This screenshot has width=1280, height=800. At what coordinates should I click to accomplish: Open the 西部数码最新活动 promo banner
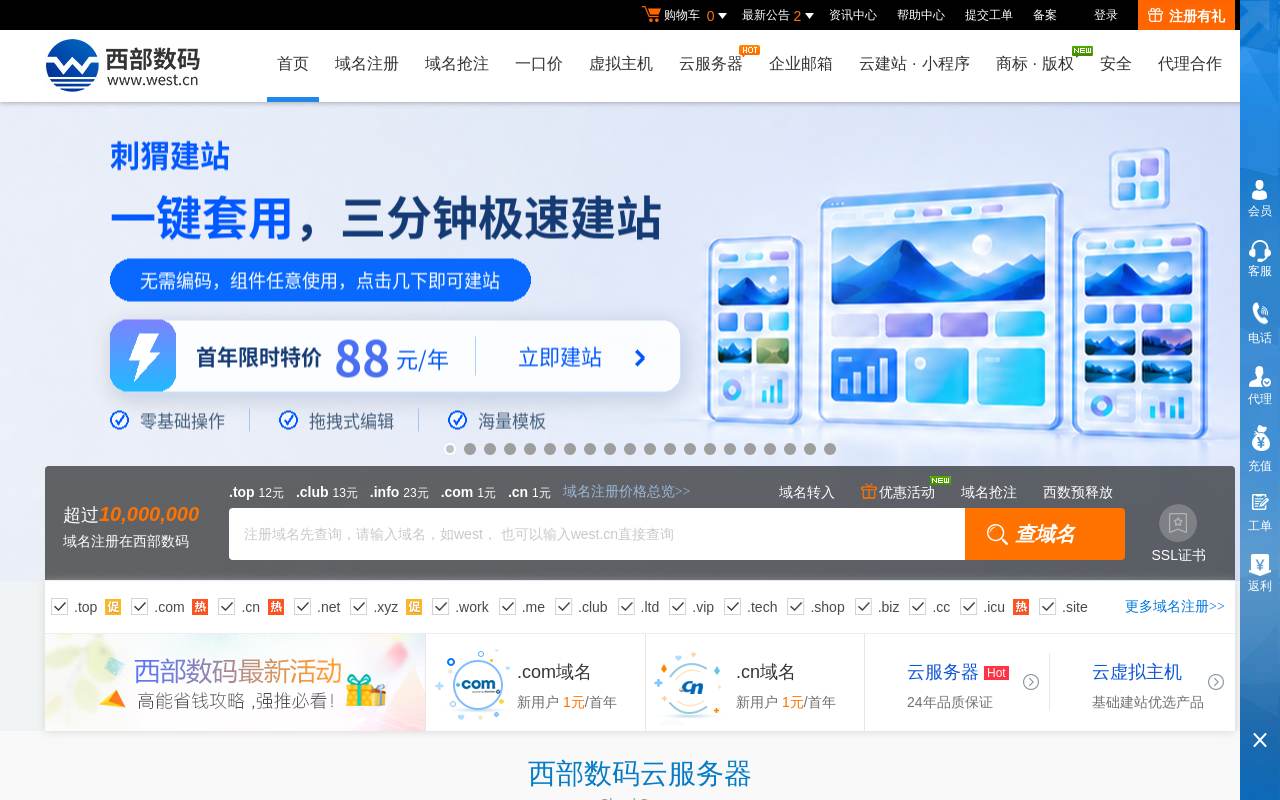point(235,682)
